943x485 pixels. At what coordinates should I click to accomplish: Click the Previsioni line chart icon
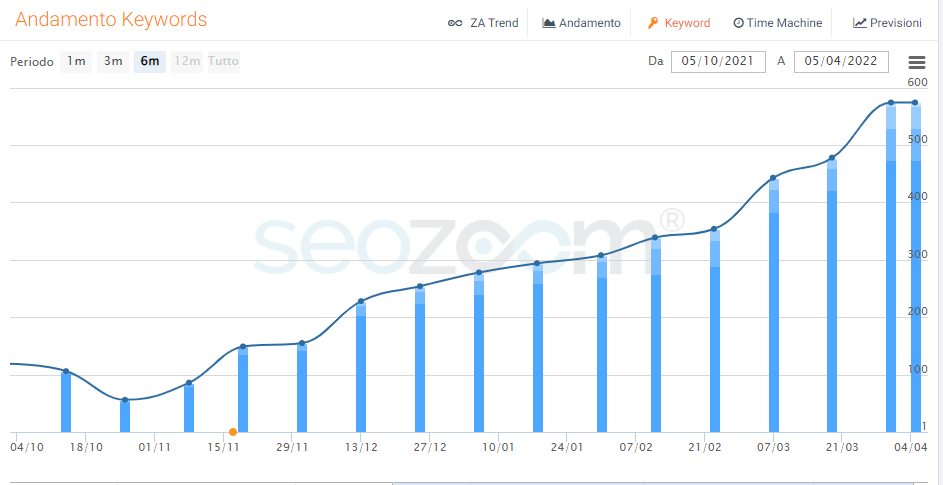coord(859,23)
